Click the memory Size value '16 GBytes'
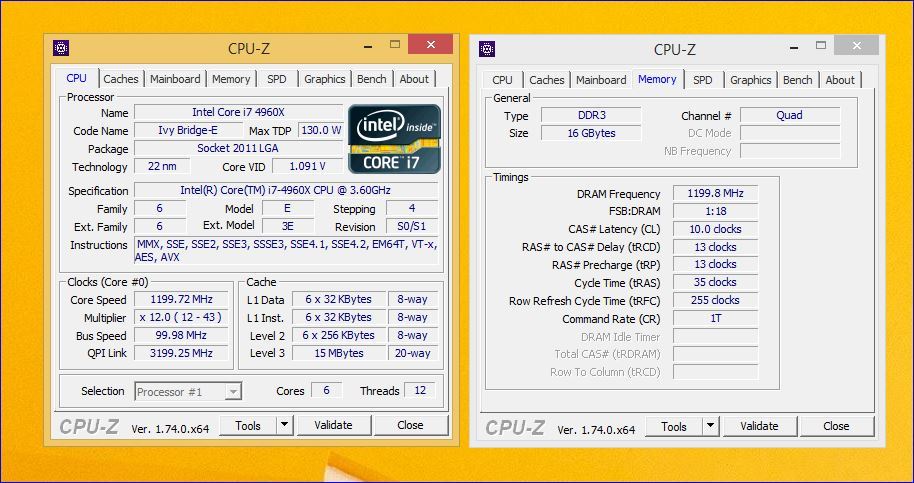This screenshot has width=914, height=483. [x=591, y=133]
